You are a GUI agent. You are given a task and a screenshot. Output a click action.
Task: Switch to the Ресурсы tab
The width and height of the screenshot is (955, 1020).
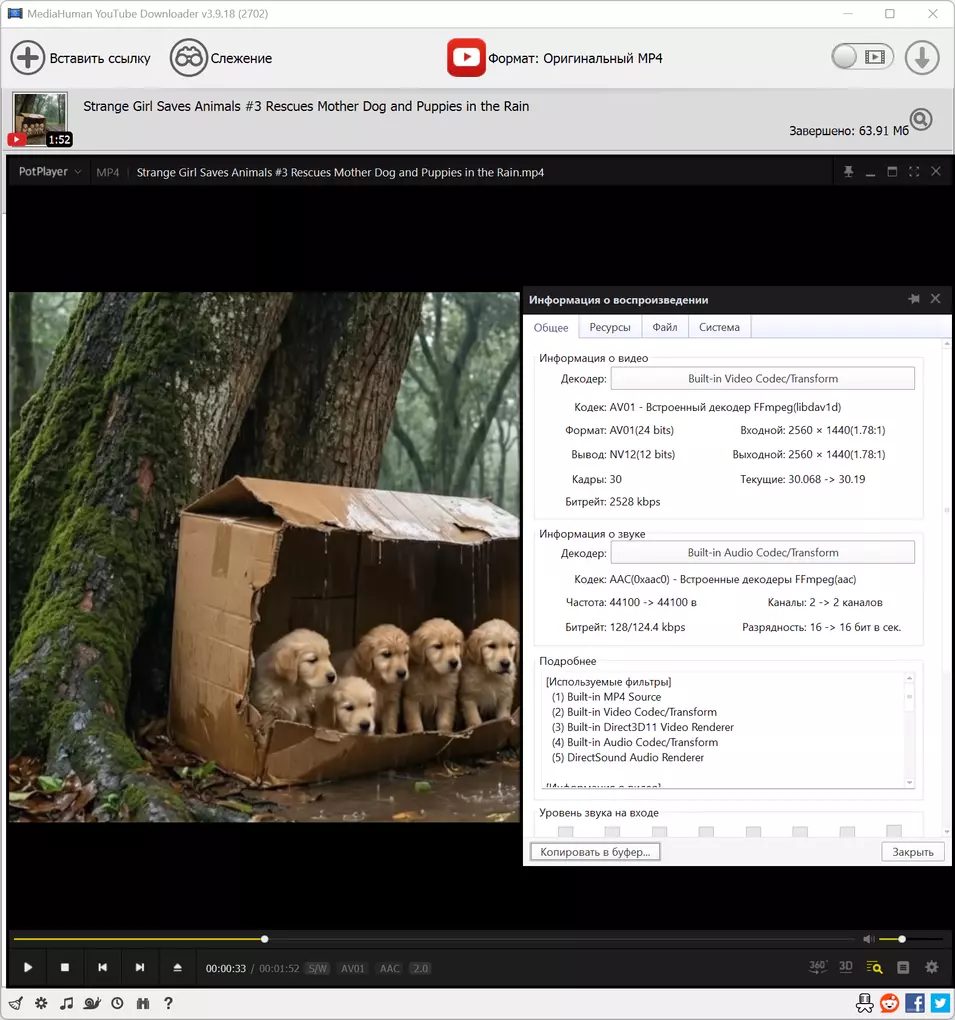(610, 328)
